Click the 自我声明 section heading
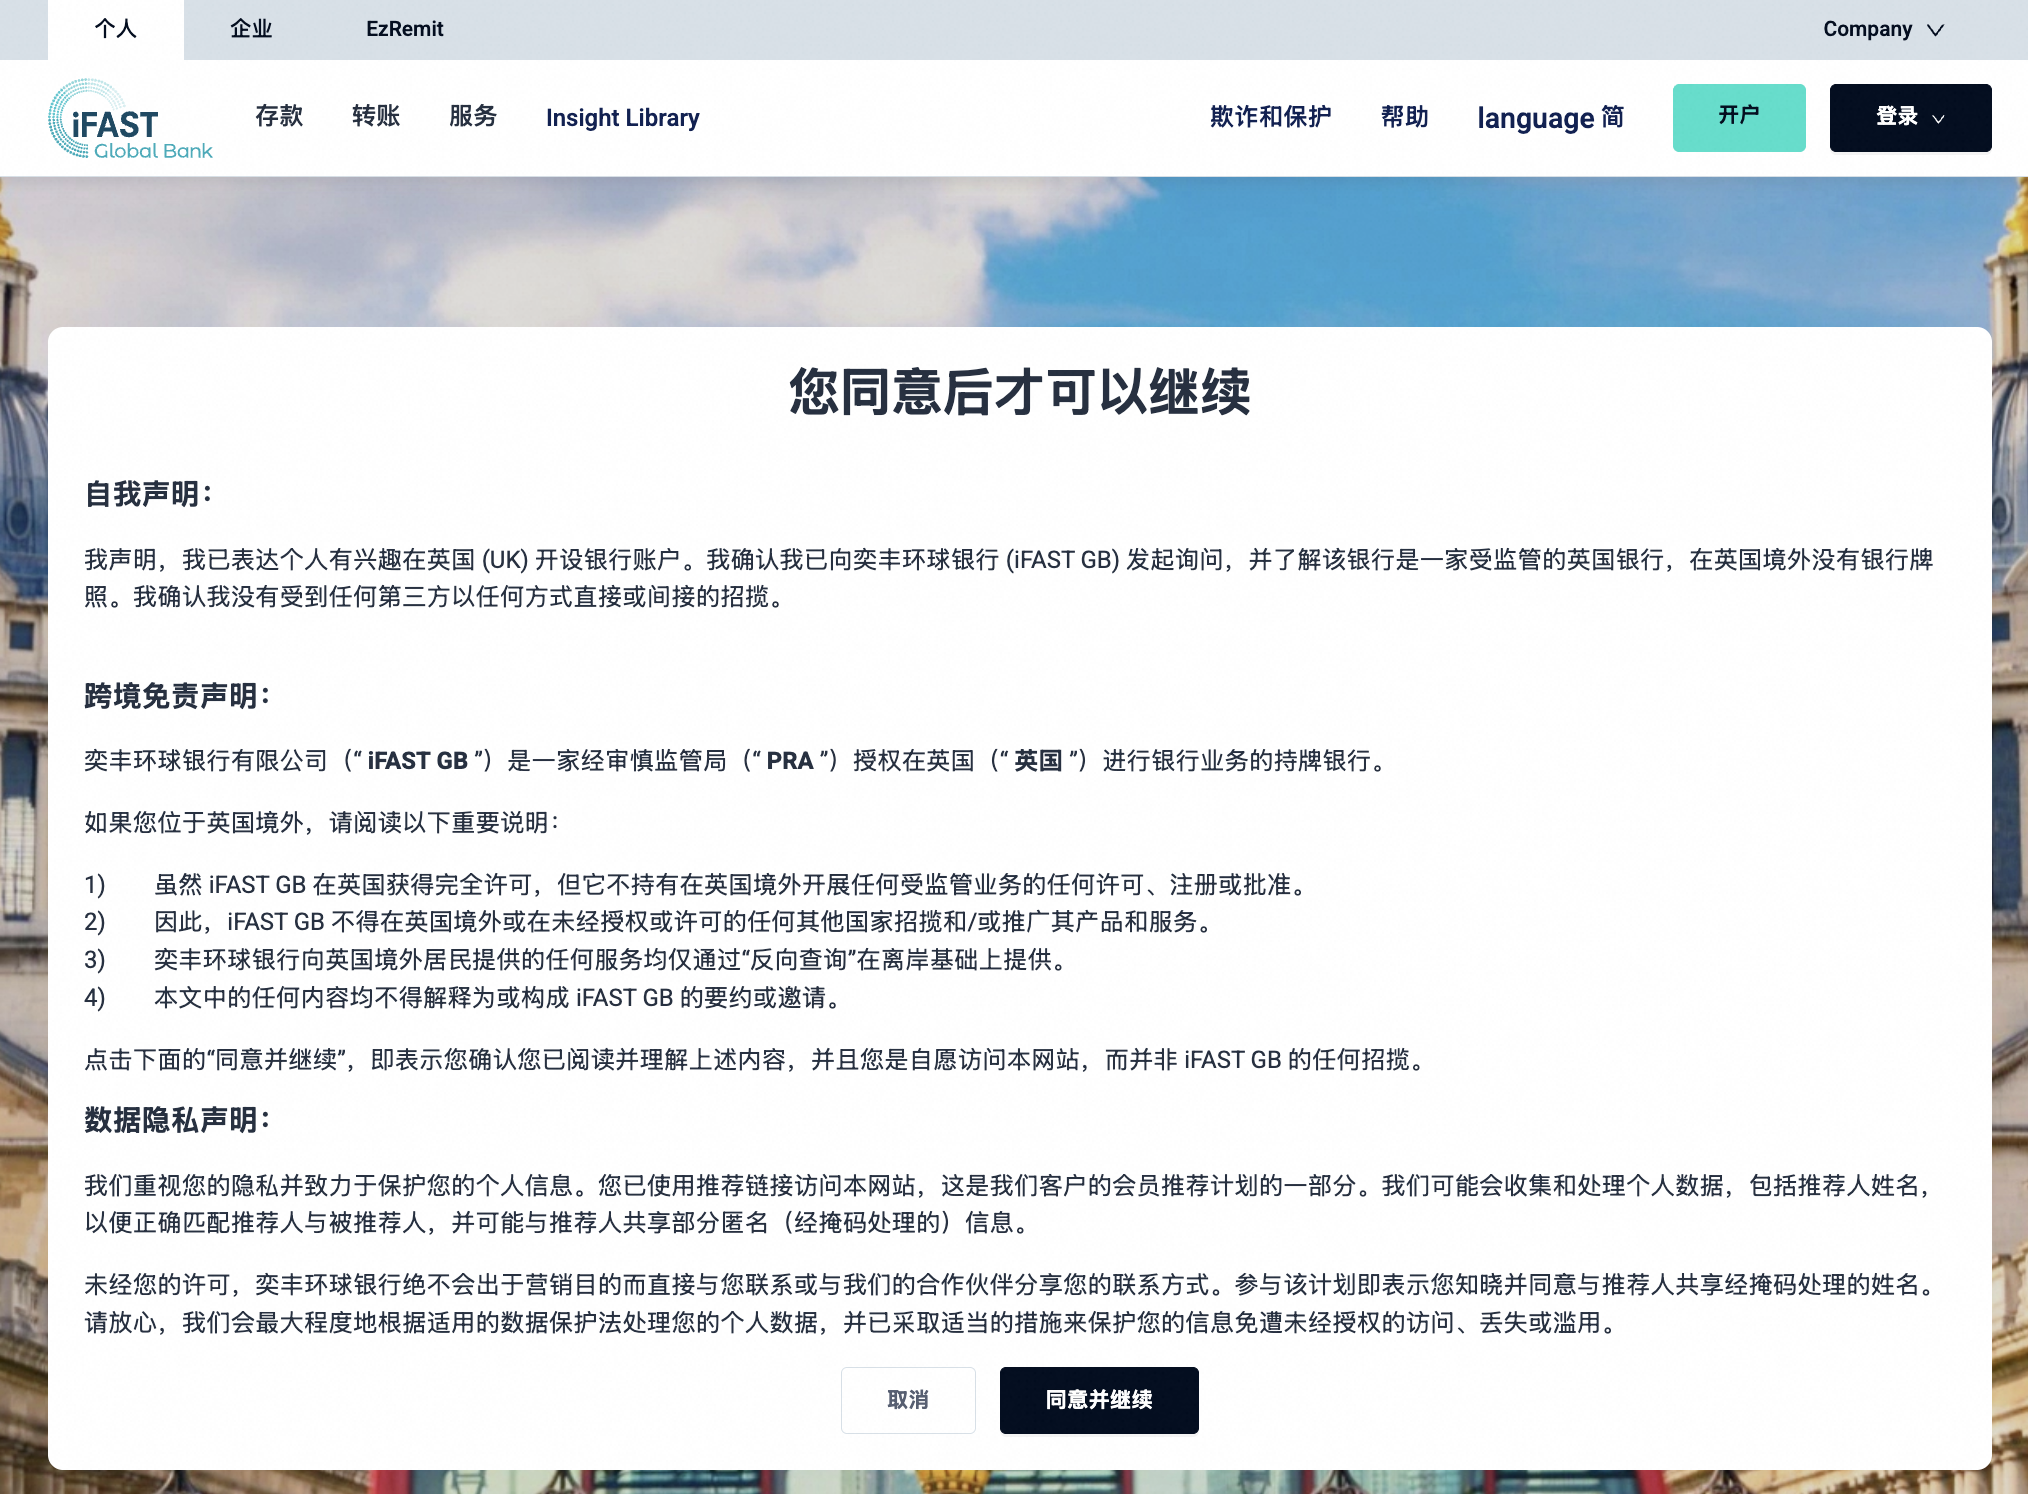This screenshot has width=2028, height=1494. 148,494
